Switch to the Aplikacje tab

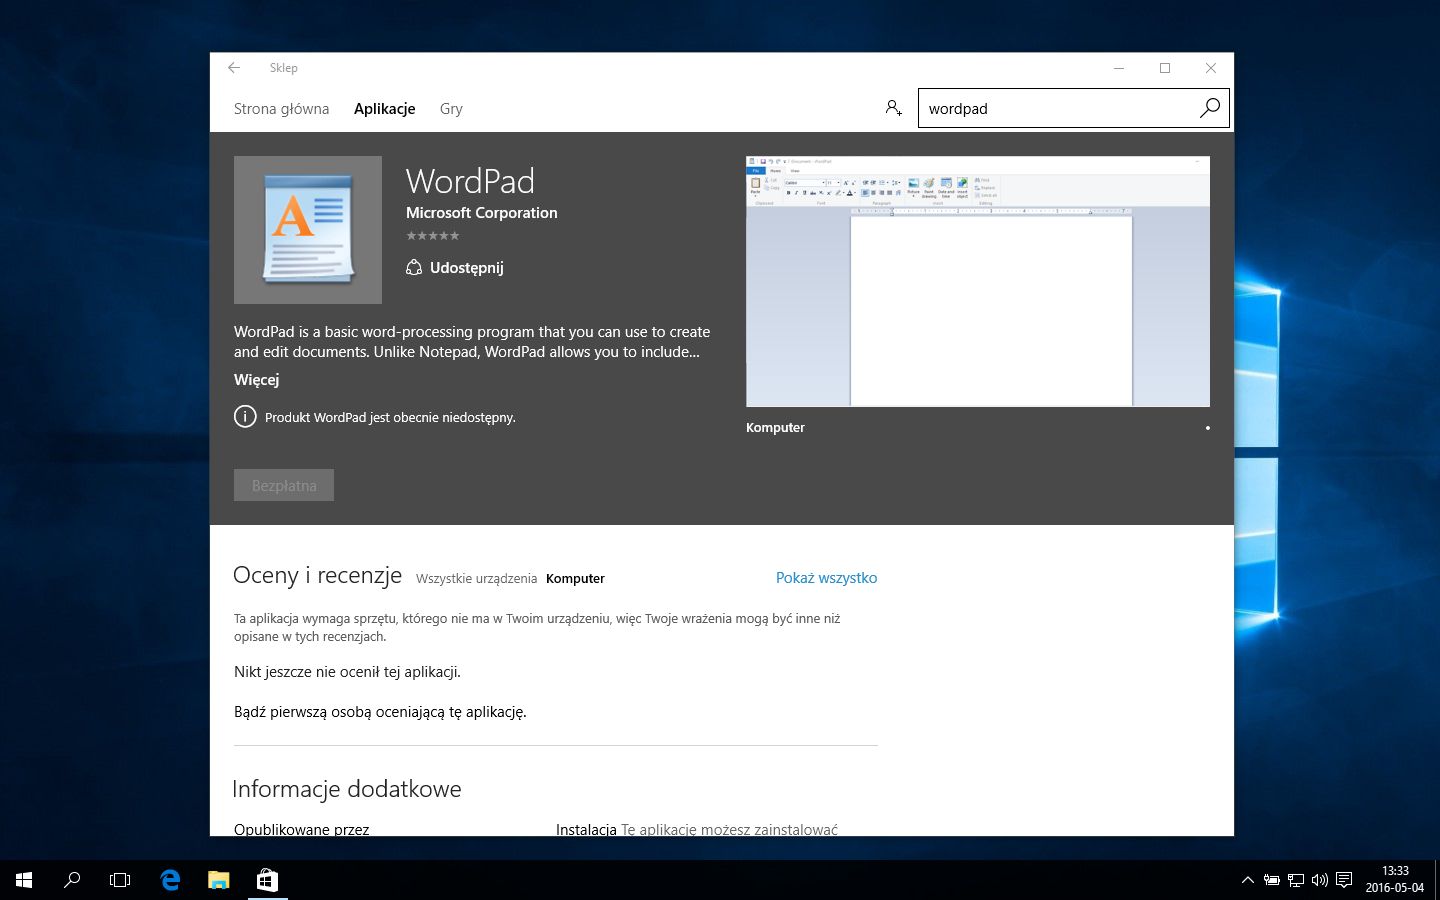[x=384, y=109]
